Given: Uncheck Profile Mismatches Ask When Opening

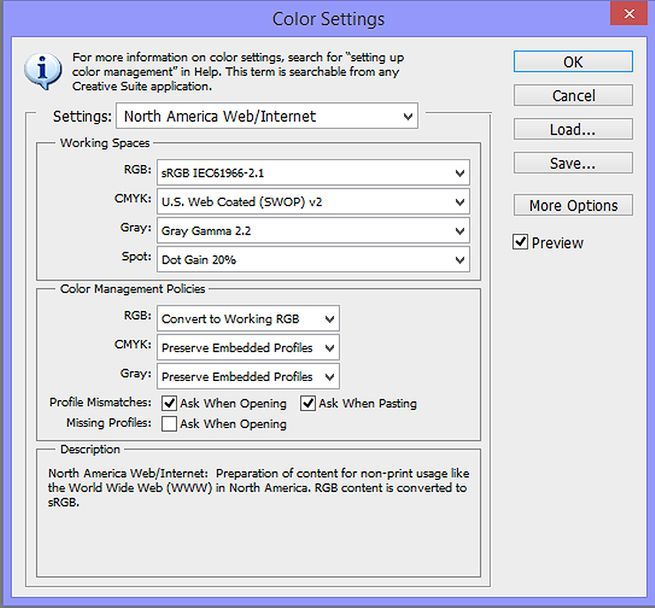Looking at the screenshot, I should click(169, 403).
